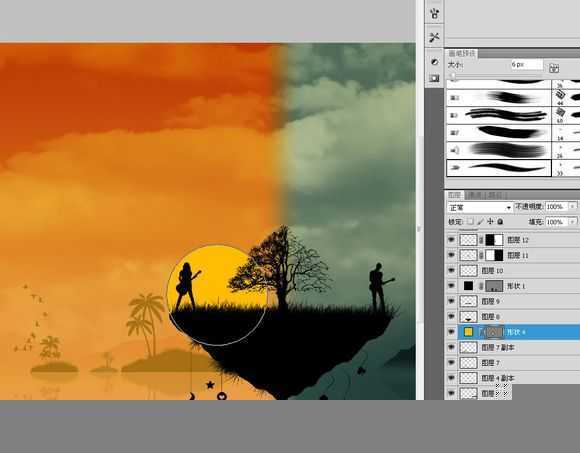The height and width of the screenshot is (453, 580).
Task: Click the link icon on 图层 11
Action: pos(481,255)
